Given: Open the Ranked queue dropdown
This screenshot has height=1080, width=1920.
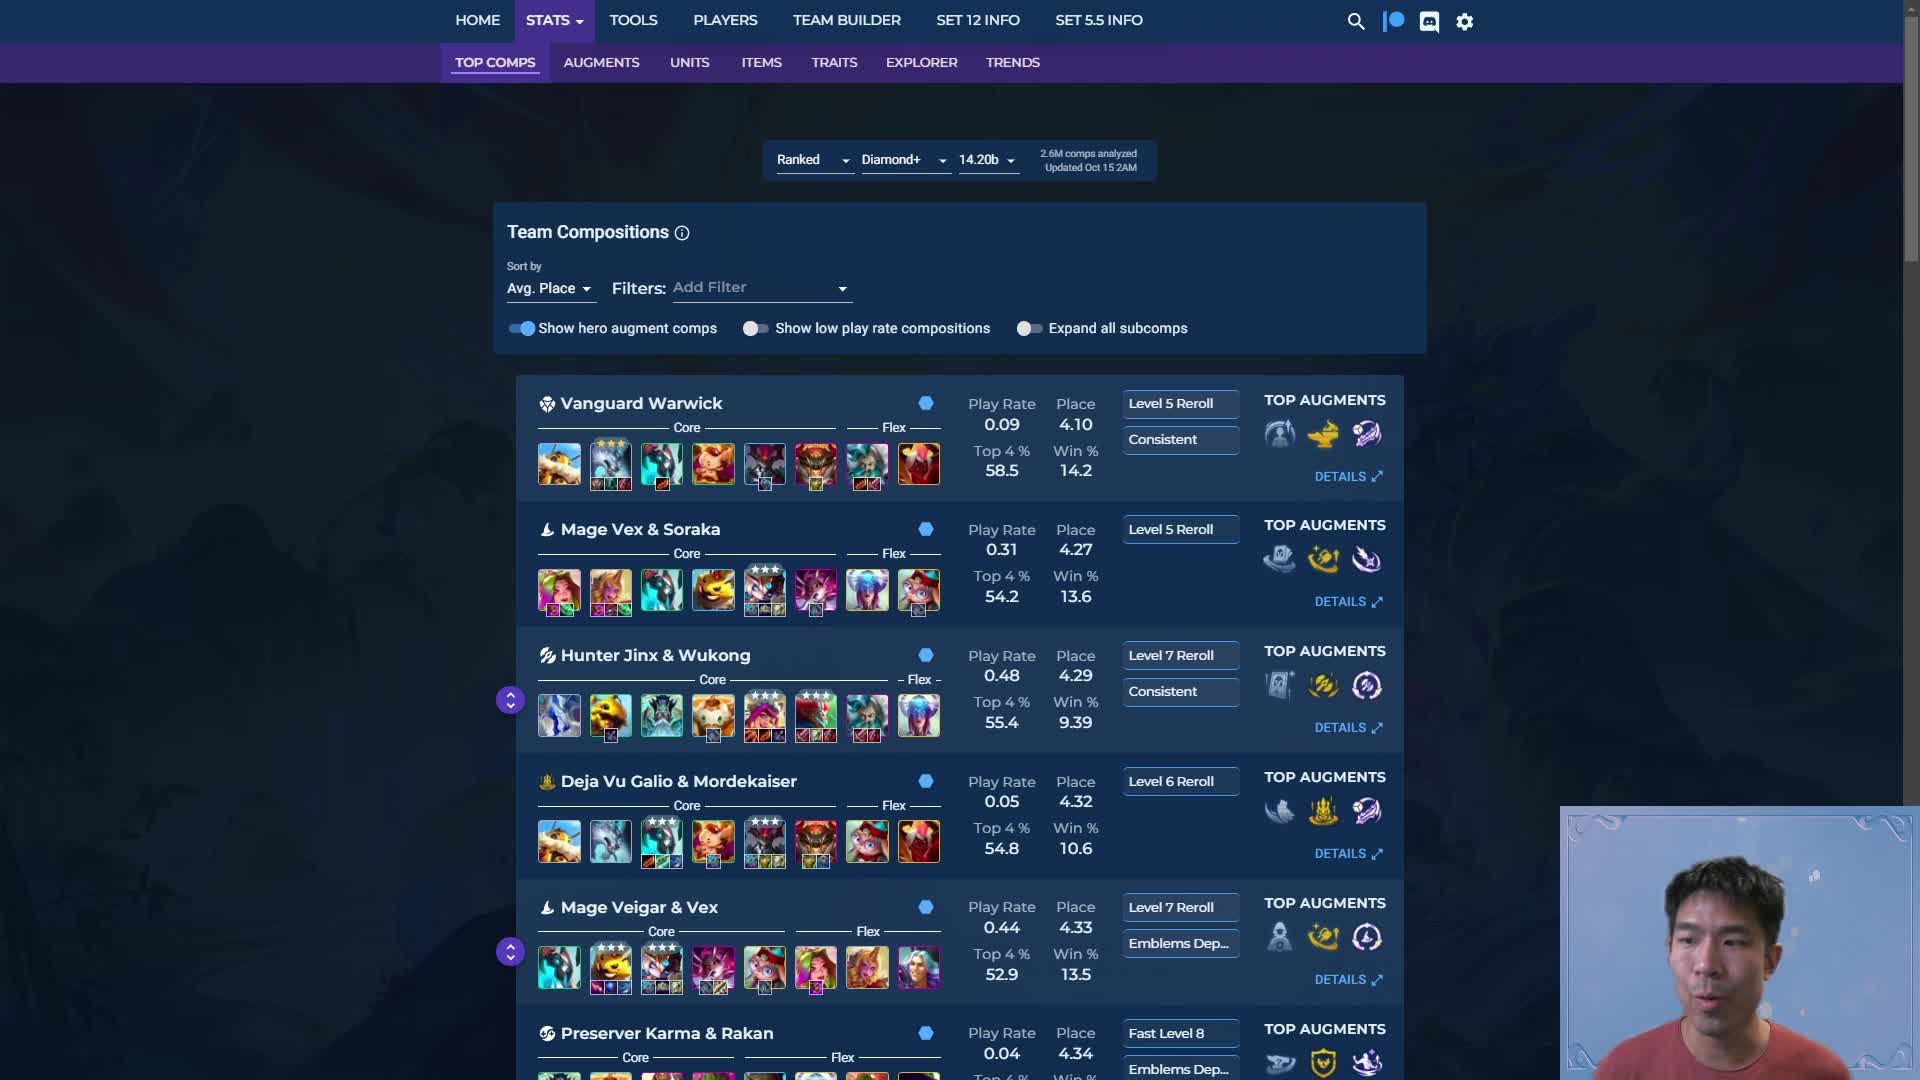Looking at the screenshot, I should 814,160.
